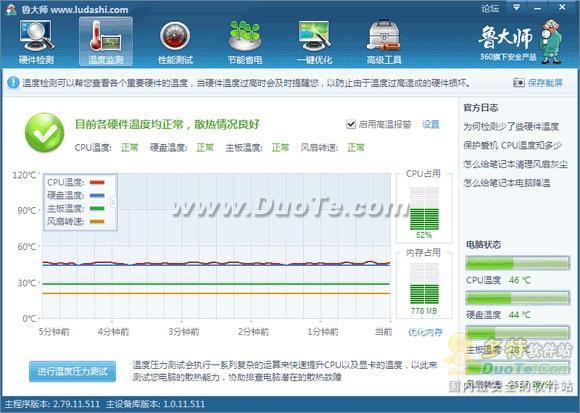
Task: Select the 温度监测 thermometer icon
Action: 106,42
